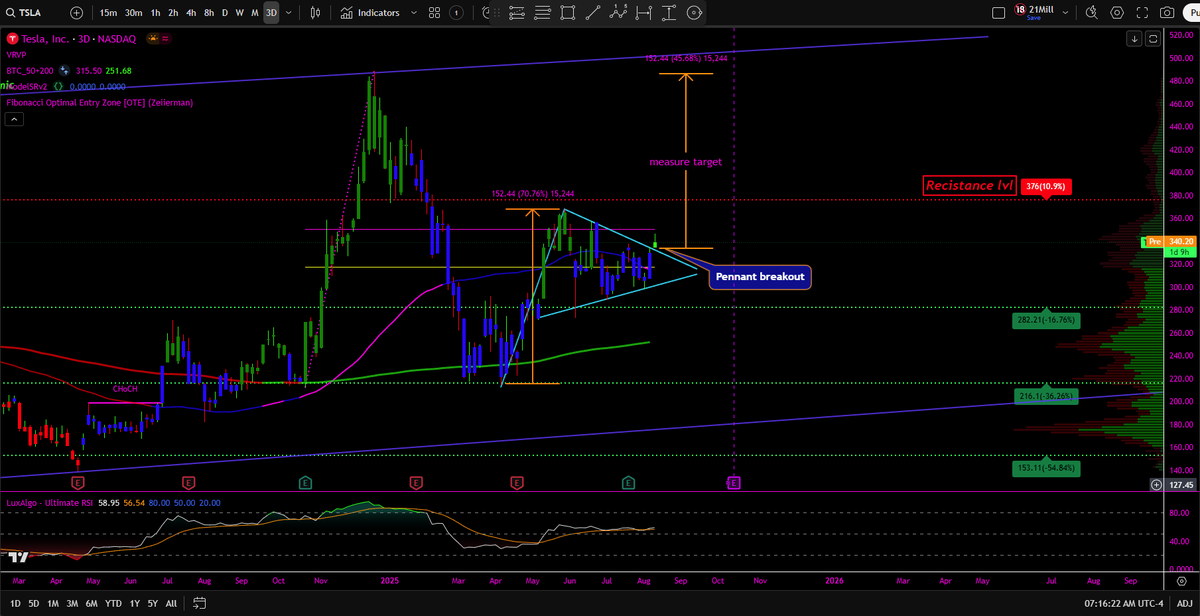Set chart range to 1M

pos(54,603)
